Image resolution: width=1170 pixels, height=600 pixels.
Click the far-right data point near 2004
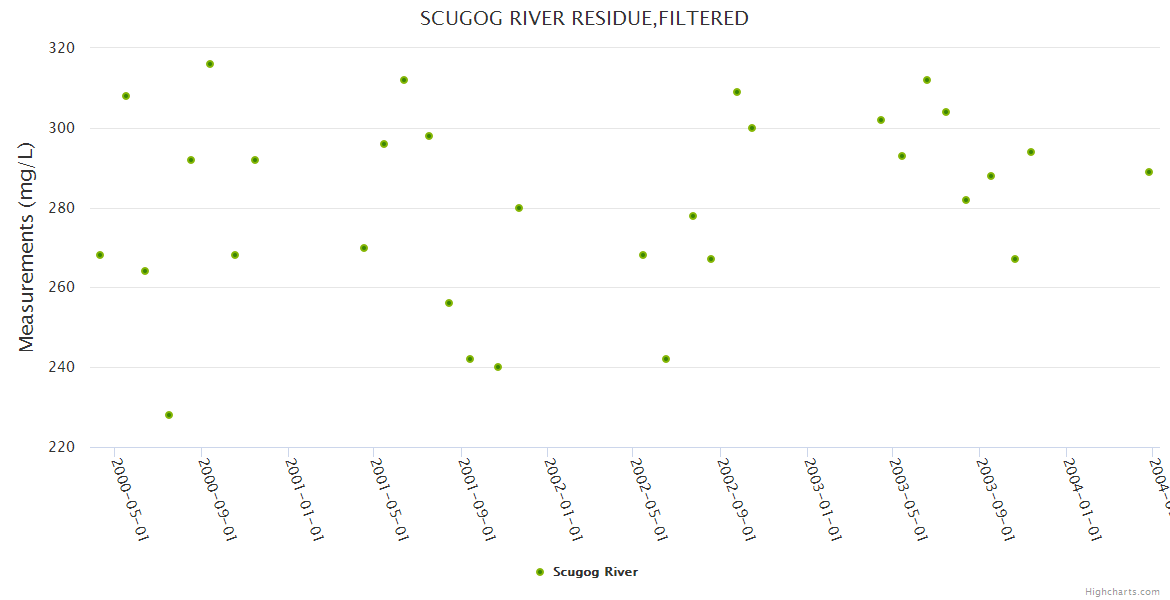click(1149, 172)
